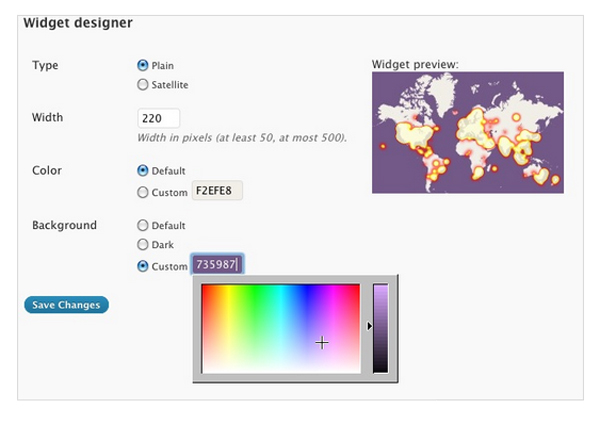Click the 'Widget designer' heading

click(78, 23)
